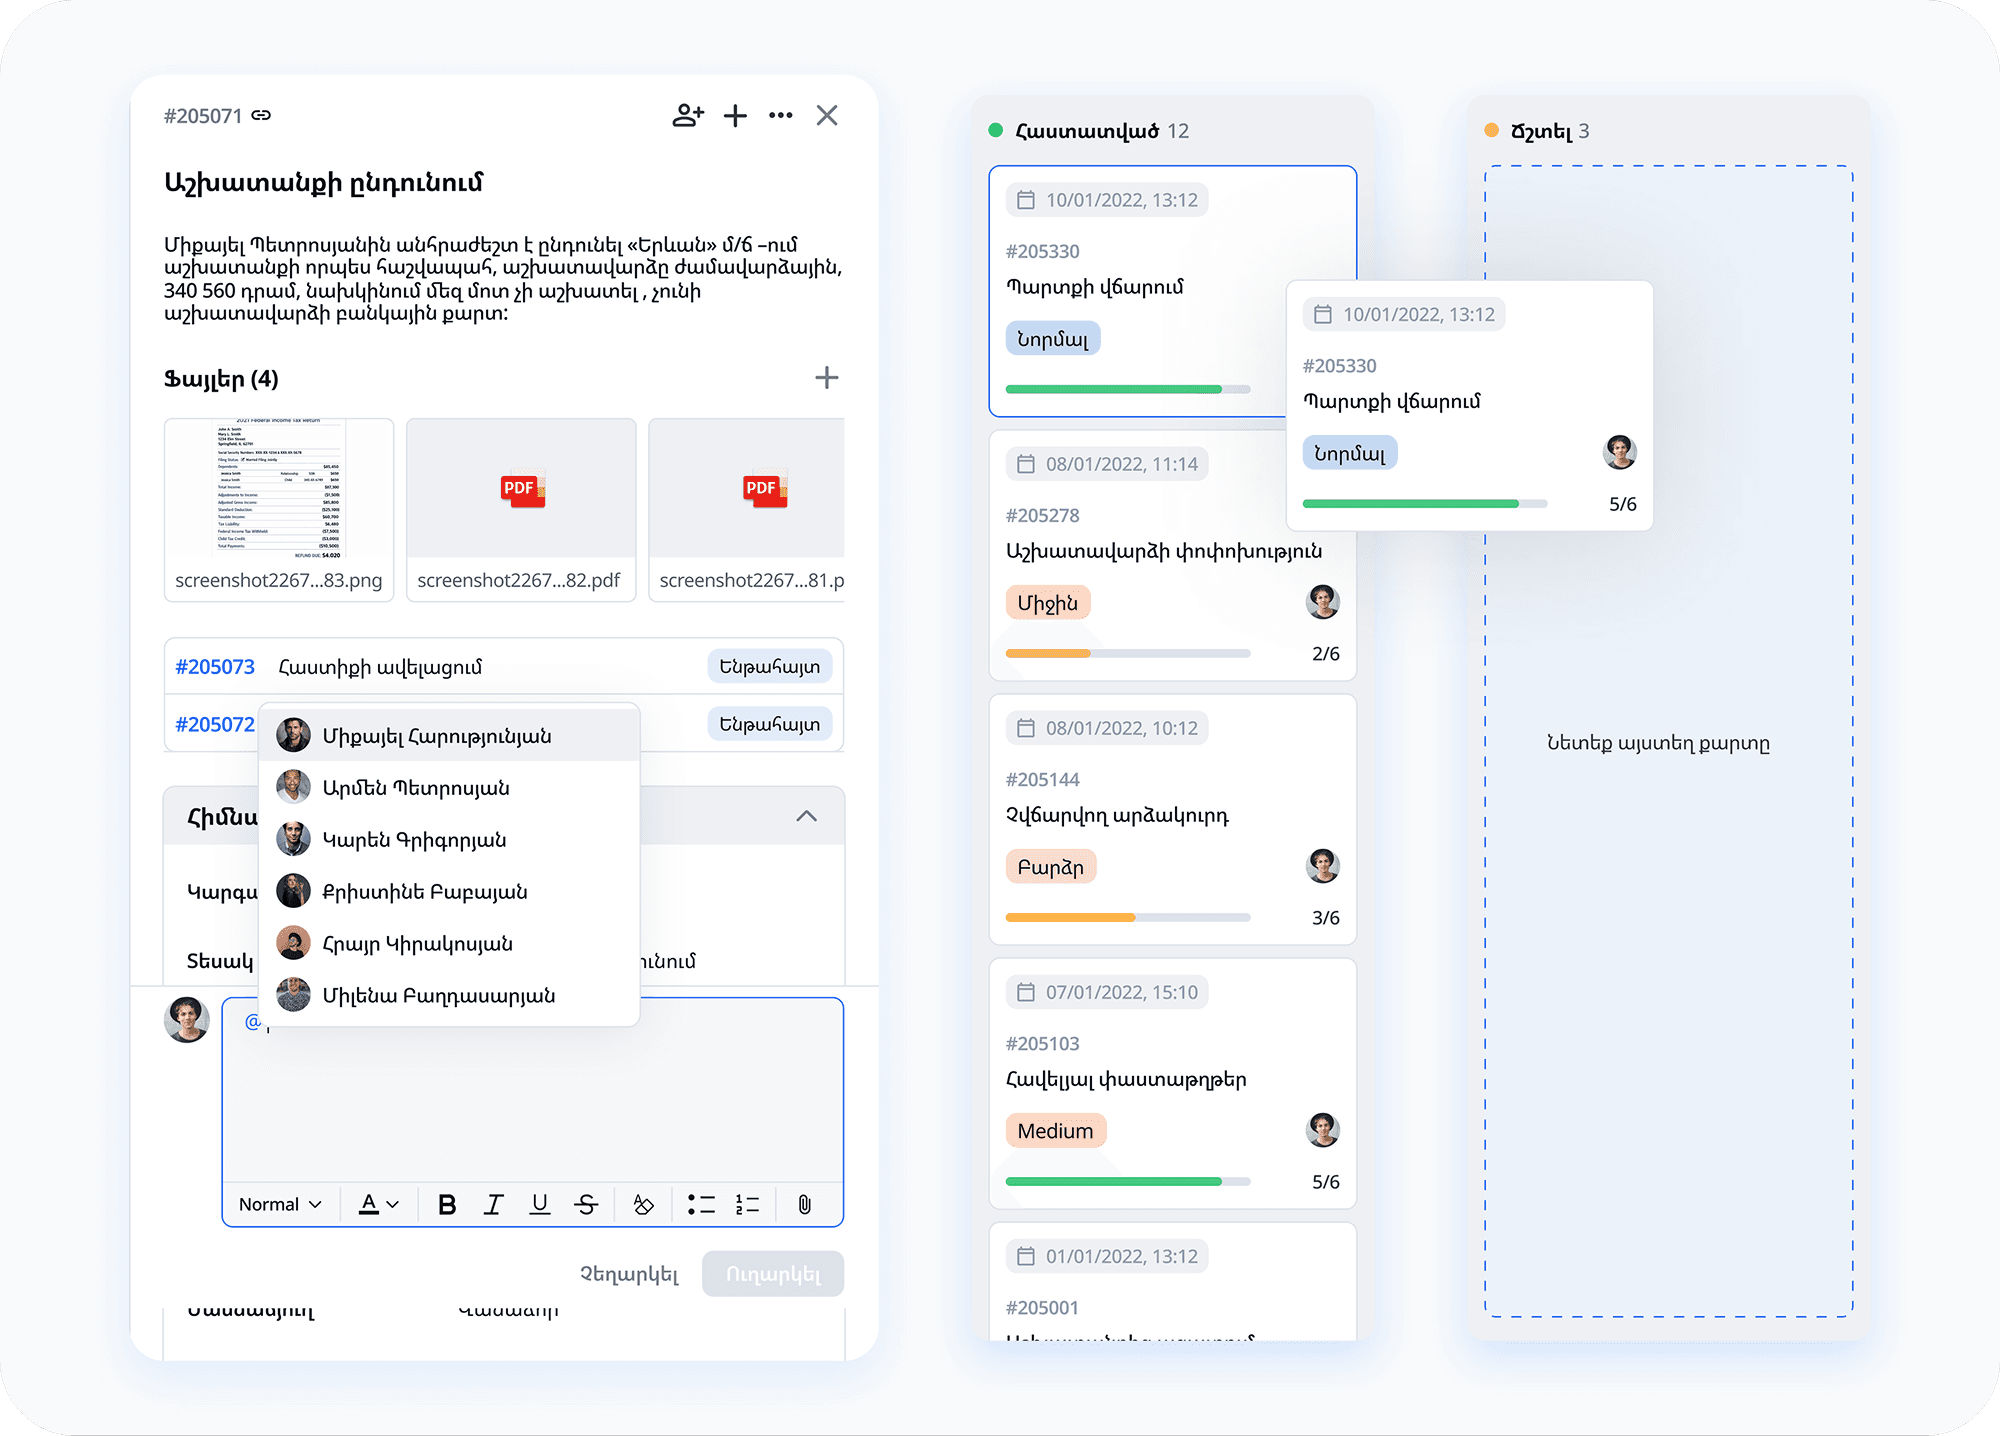
Task: Open thumbnail screenshot2267...83.png
Action: (x=279, y=490)
